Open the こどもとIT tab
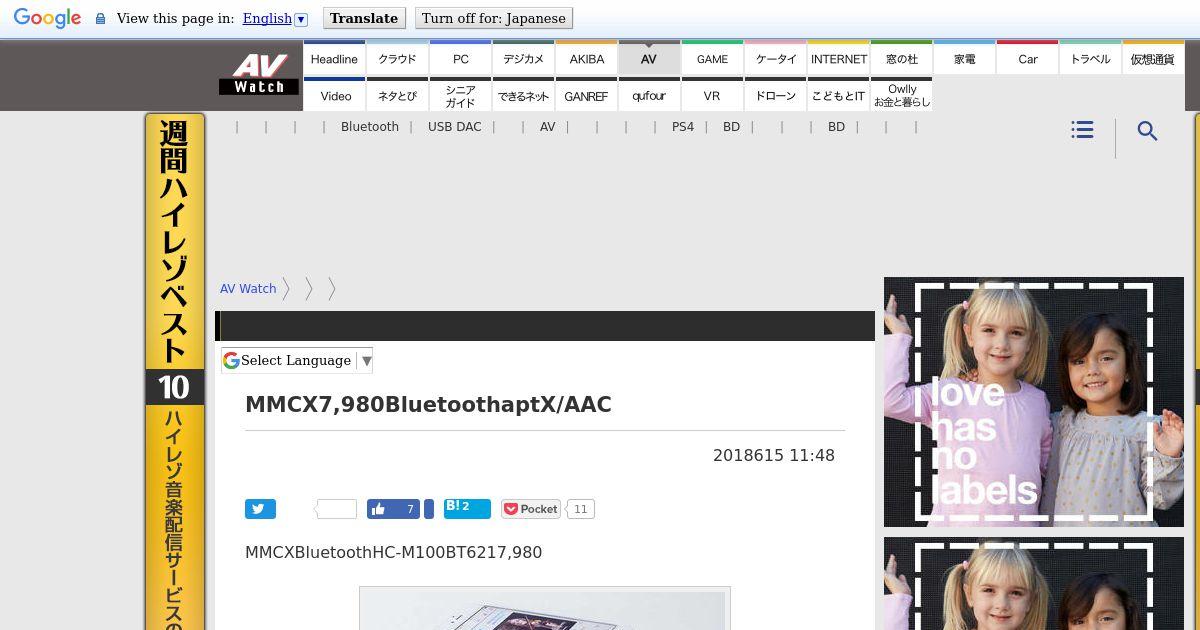 pos(838,95)
